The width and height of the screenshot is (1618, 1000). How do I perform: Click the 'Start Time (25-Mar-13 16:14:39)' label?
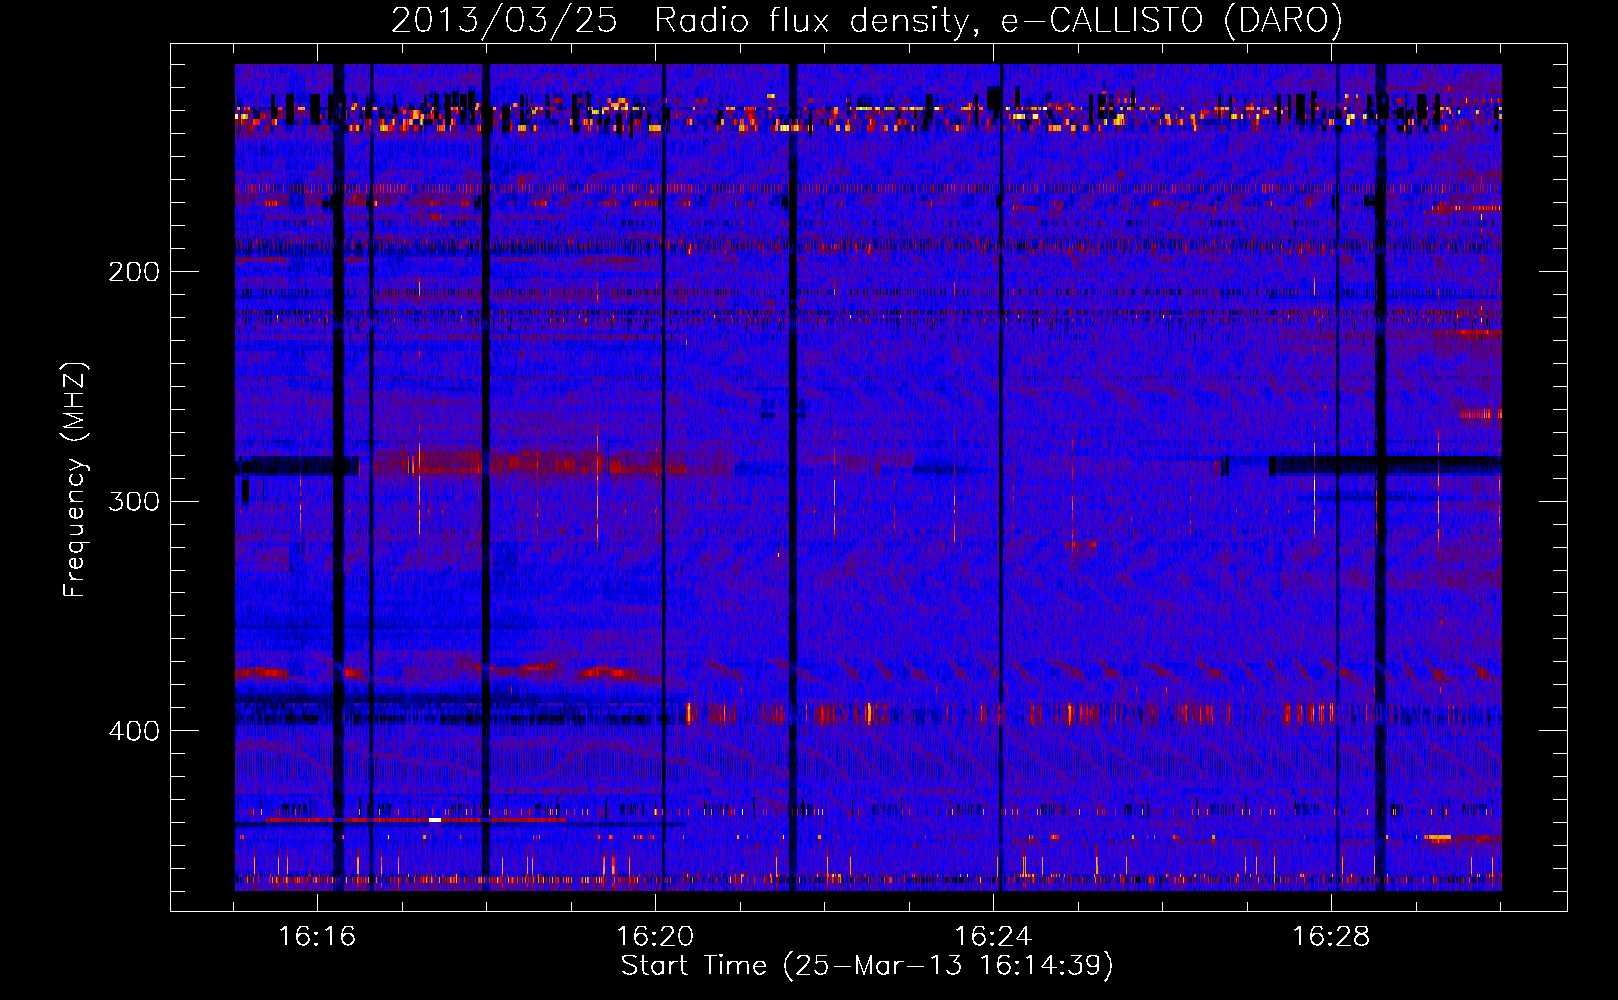pos(867,966)
